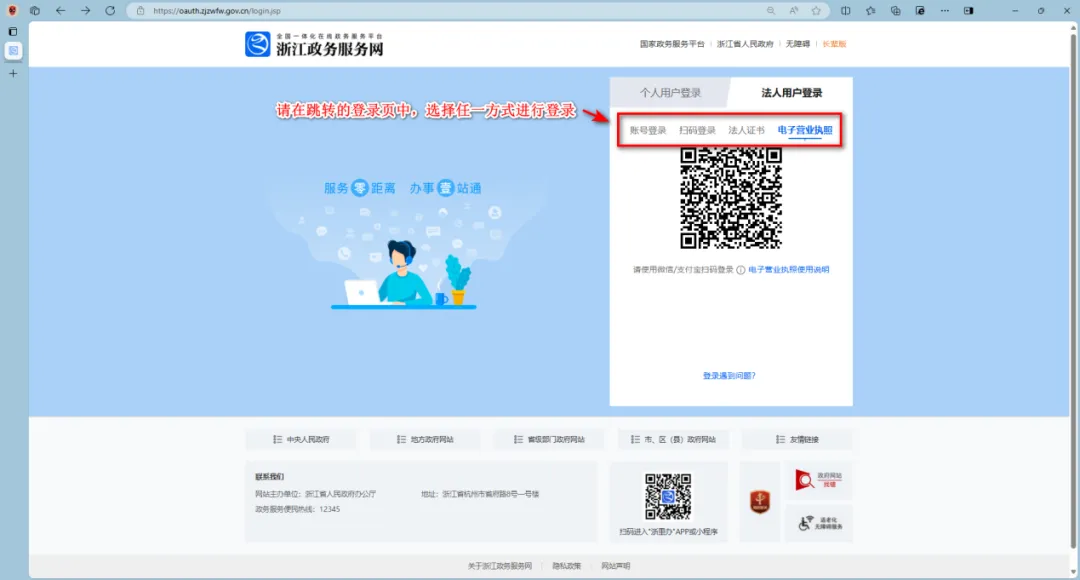This screenshot has height=580, width=1080.
Task: Select the 电子营业执照 login tab
Action: tap(804, 130)
